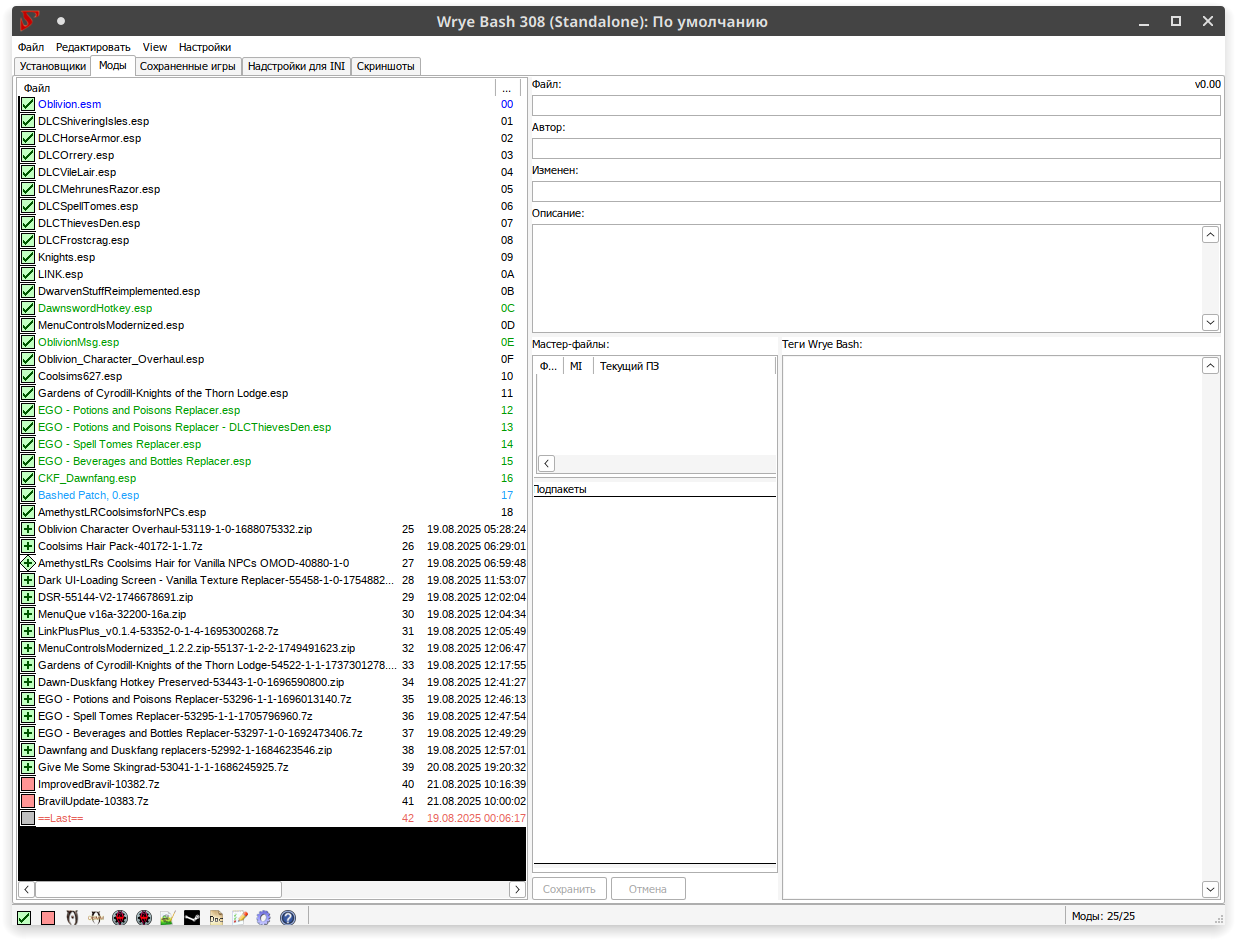Open the Редактировать menu

point(93,47)
